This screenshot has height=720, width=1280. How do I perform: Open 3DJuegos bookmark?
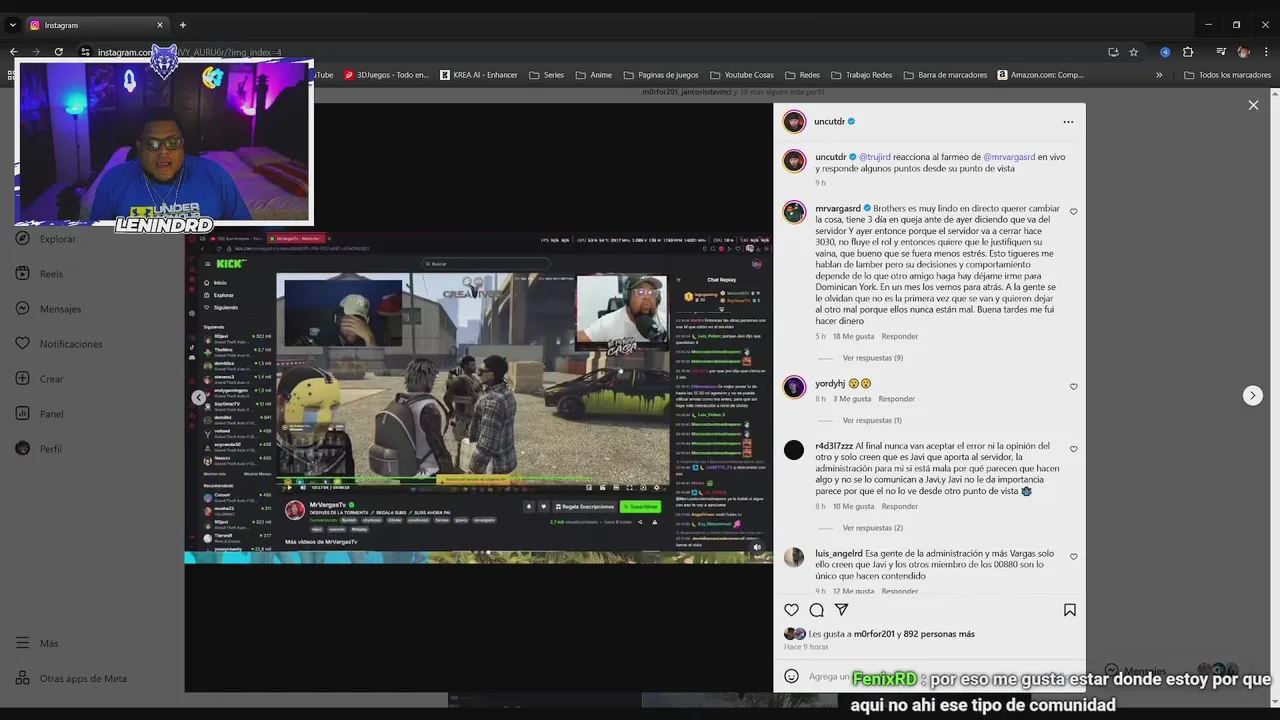point(386,75)
